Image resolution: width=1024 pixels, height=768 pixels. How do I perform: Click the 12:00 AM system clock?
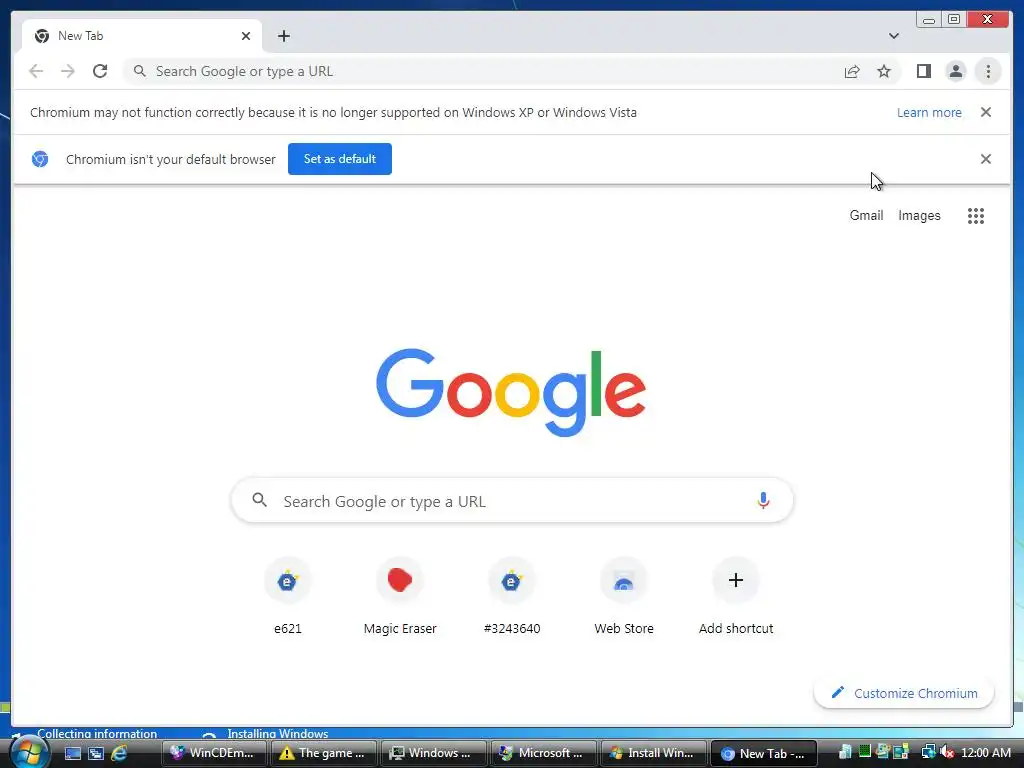pos(985,753)
